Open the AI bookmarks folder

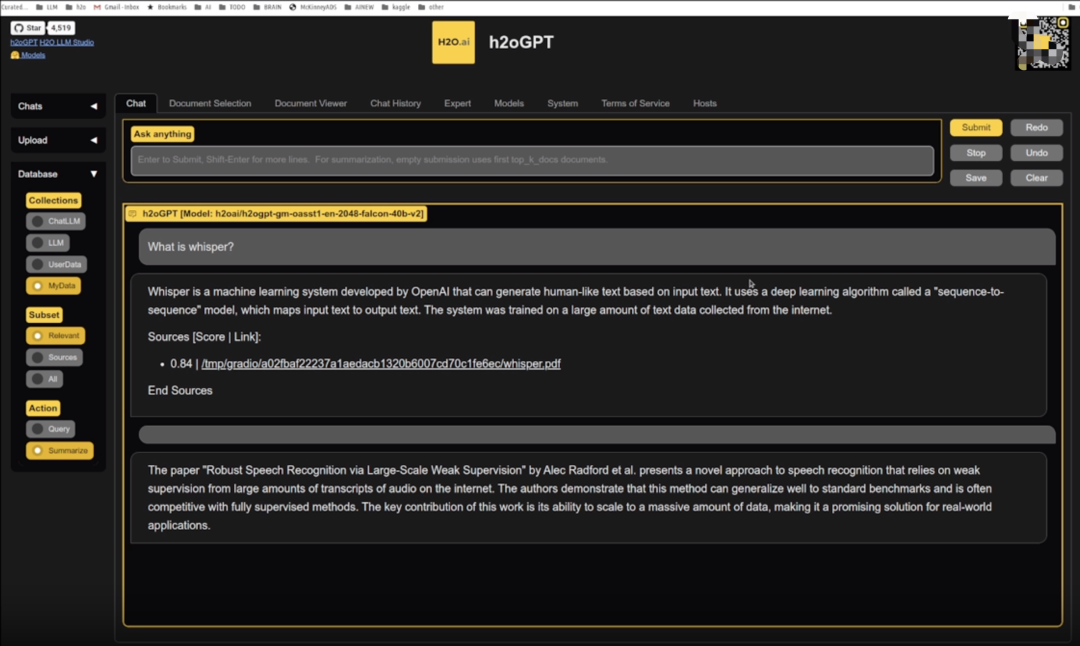pos(203,7)
